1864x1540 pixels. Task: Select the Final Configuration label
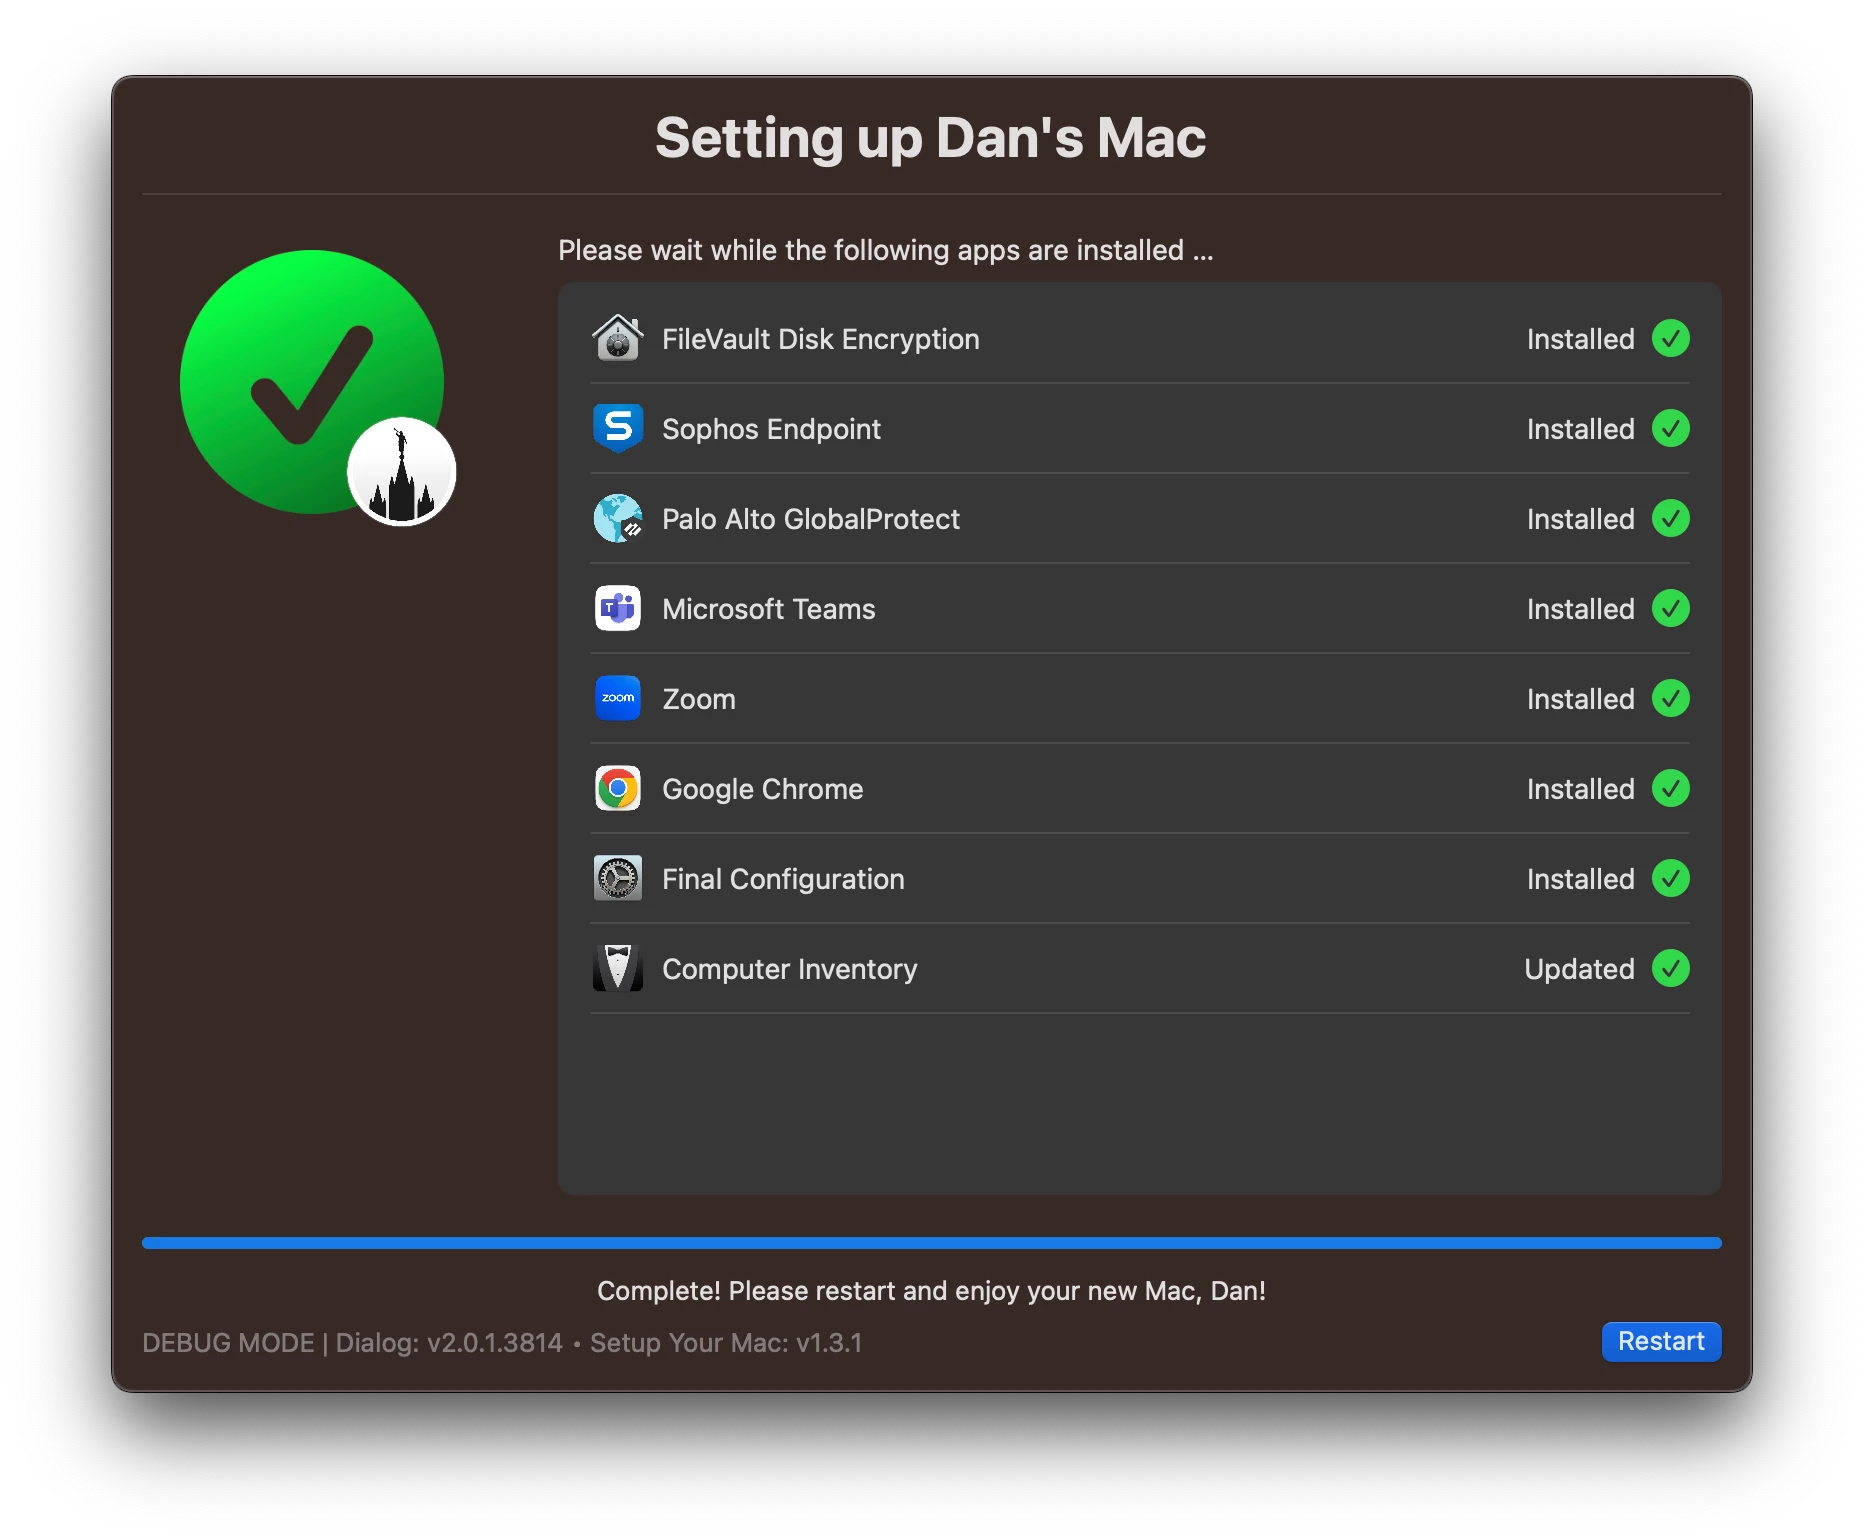coord(783,879)
